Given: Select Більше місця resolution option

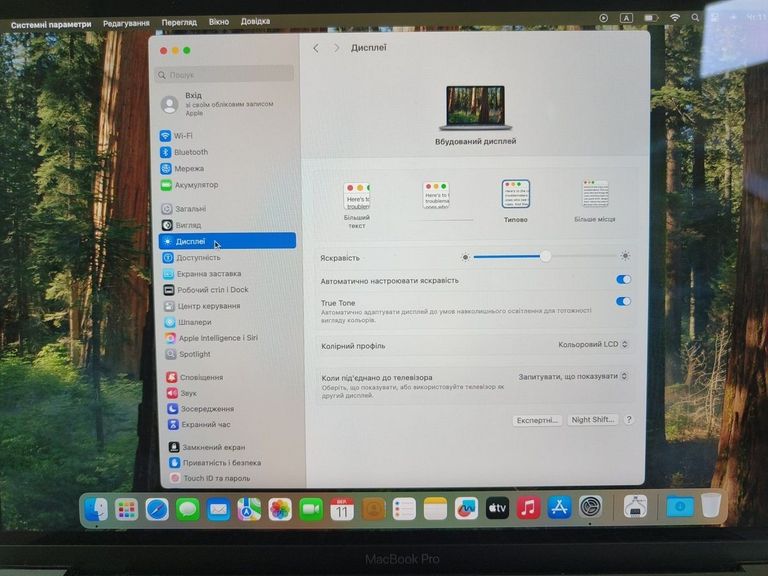Looking at the screenshot, I should coord(595,201).
